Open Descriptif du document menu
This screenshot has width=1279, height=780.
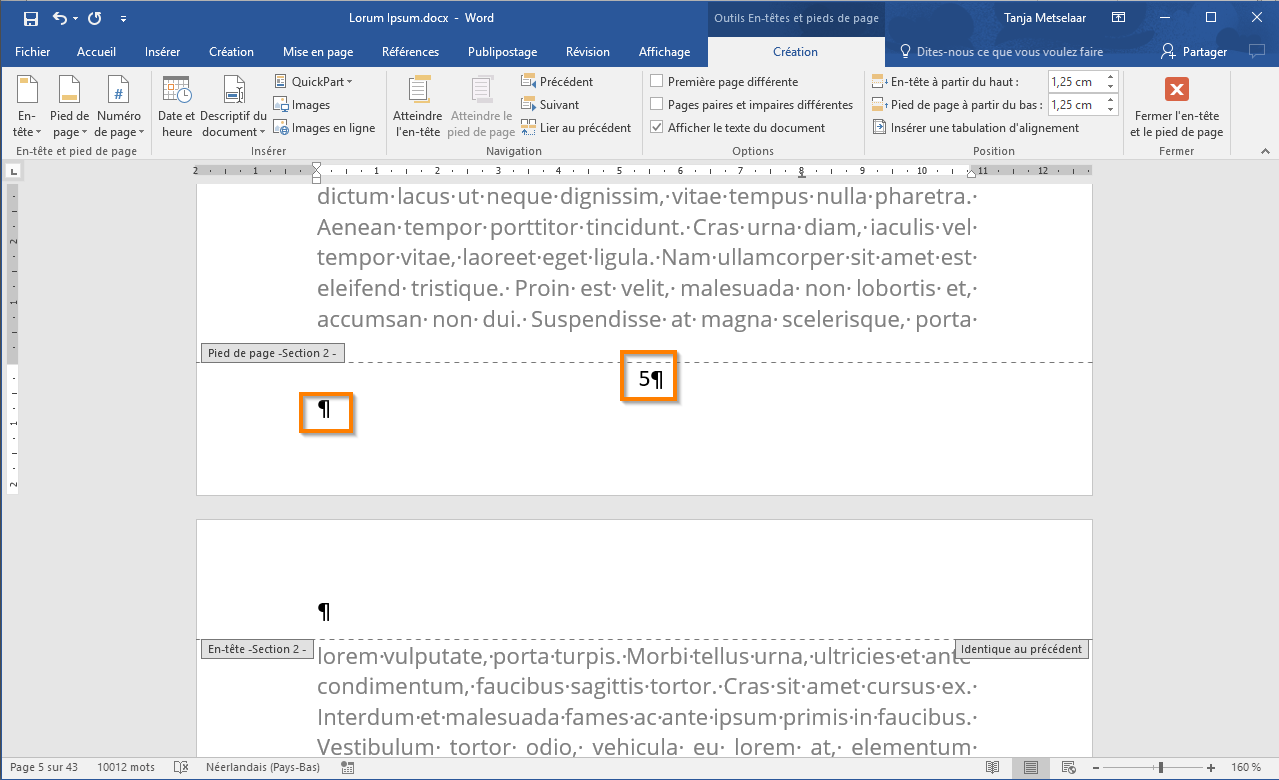233,106
